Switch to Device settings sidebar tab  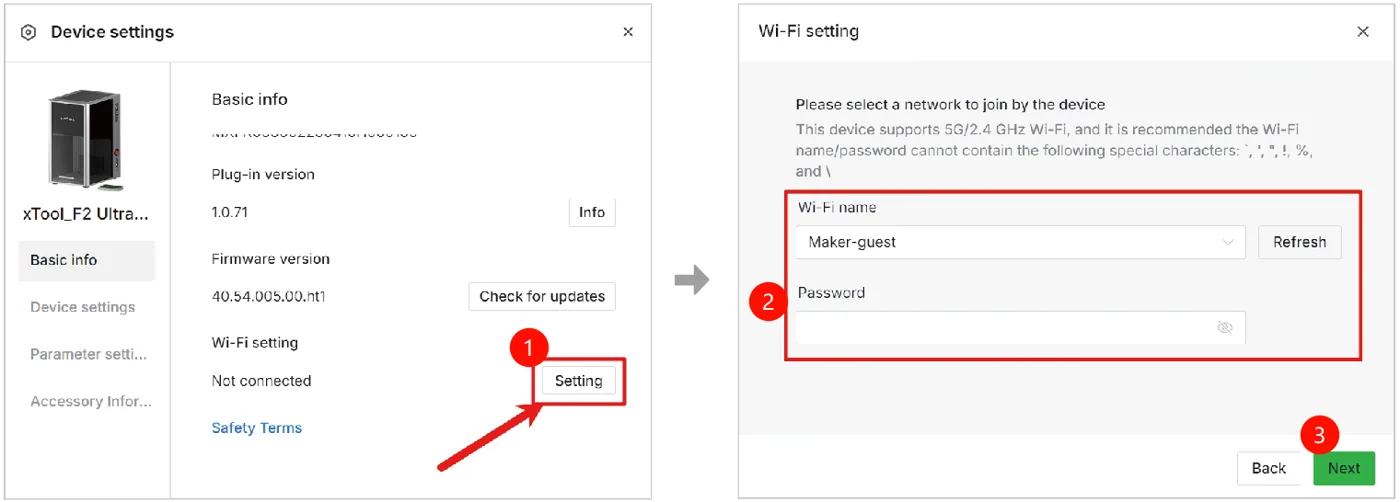pyautogui.click(x=83, y=307)
